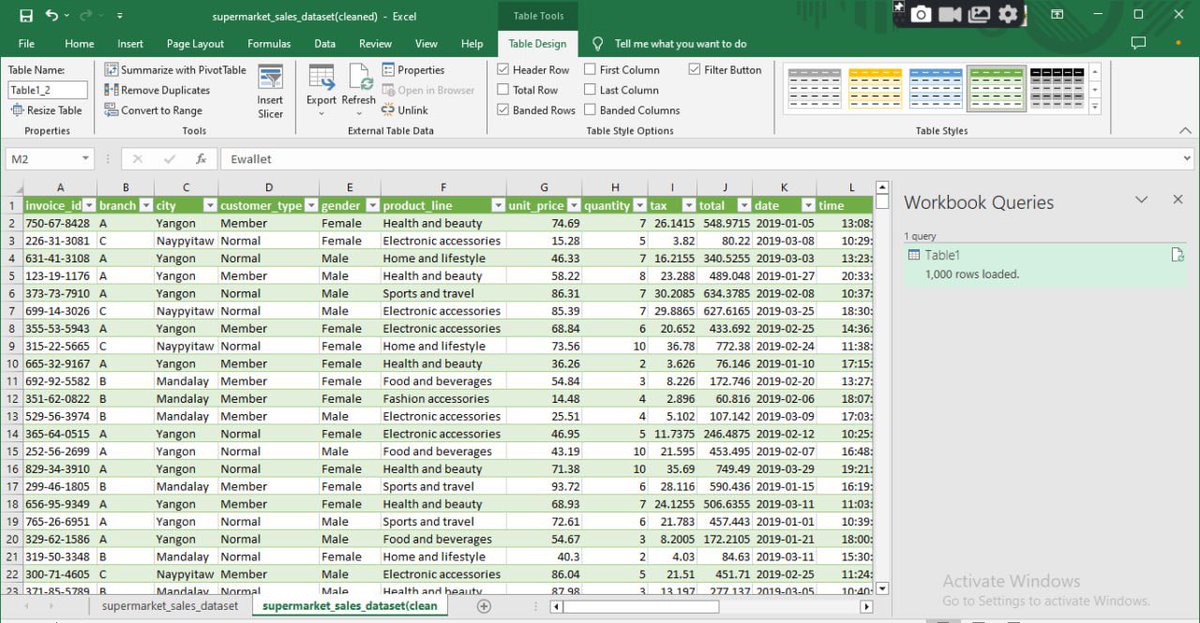Click Convert to Range
Viewport: 1200px width, 623px height.
pyautogui.click(x=153, y=110)
